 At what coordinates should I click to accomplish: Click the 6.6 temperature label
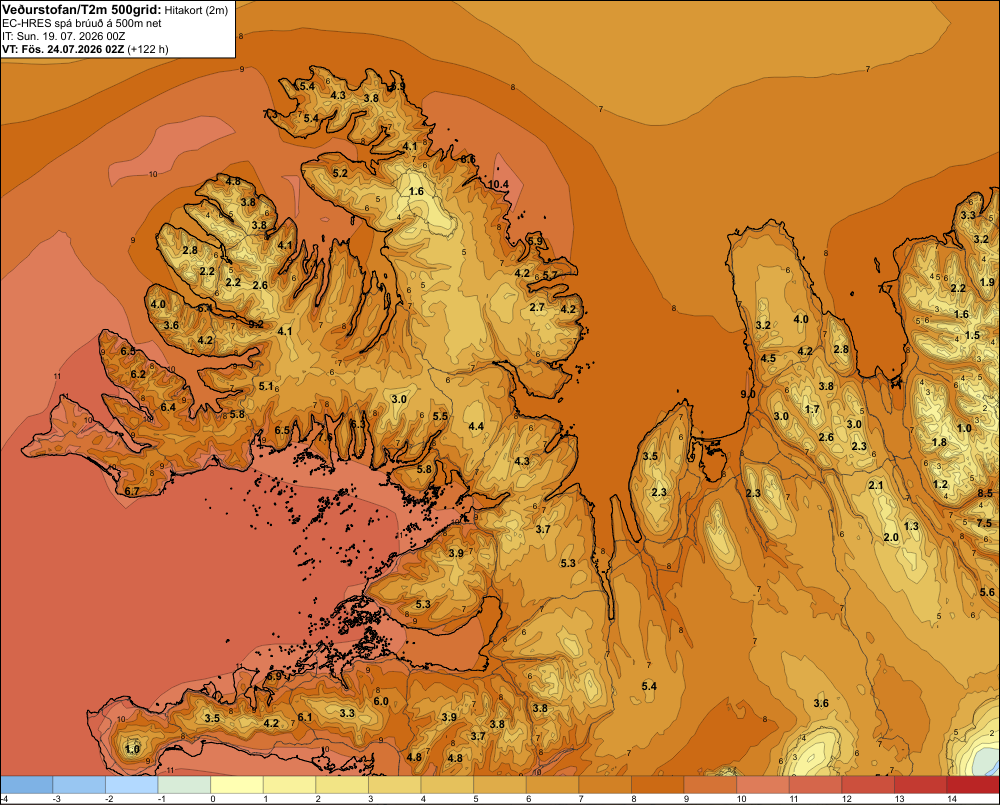click(468, 159)
